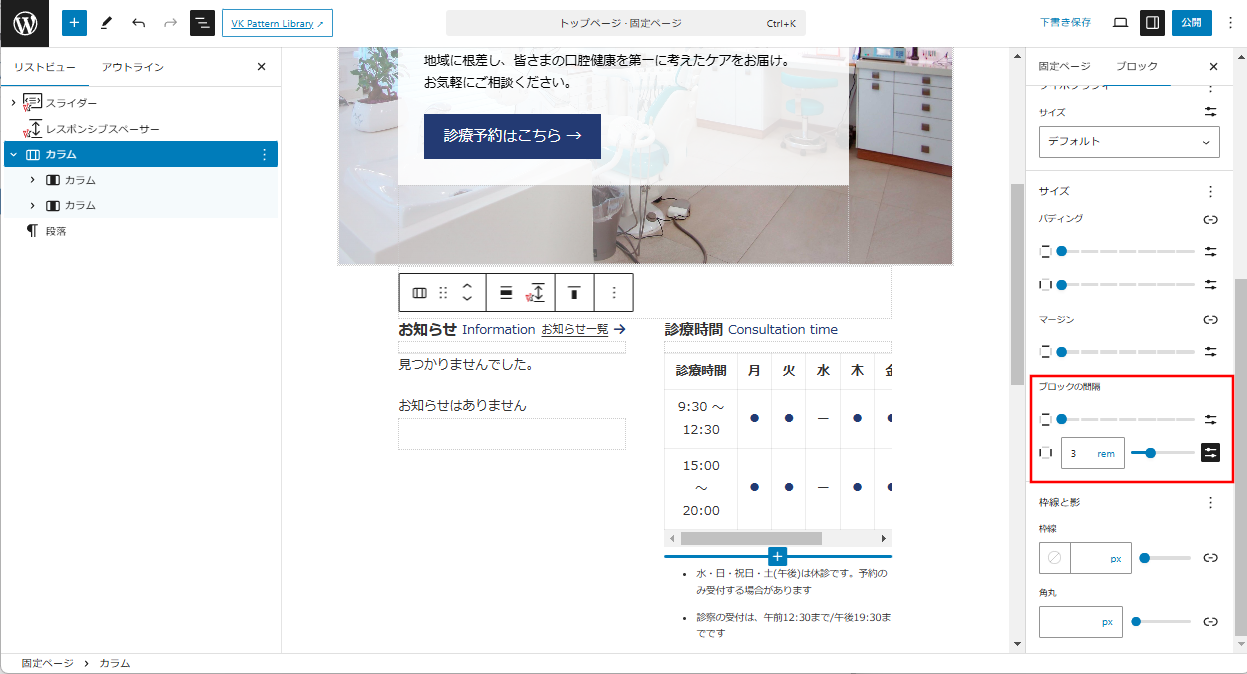Toggle the document overview list icon
The image size is (1247, 674).
202,23
